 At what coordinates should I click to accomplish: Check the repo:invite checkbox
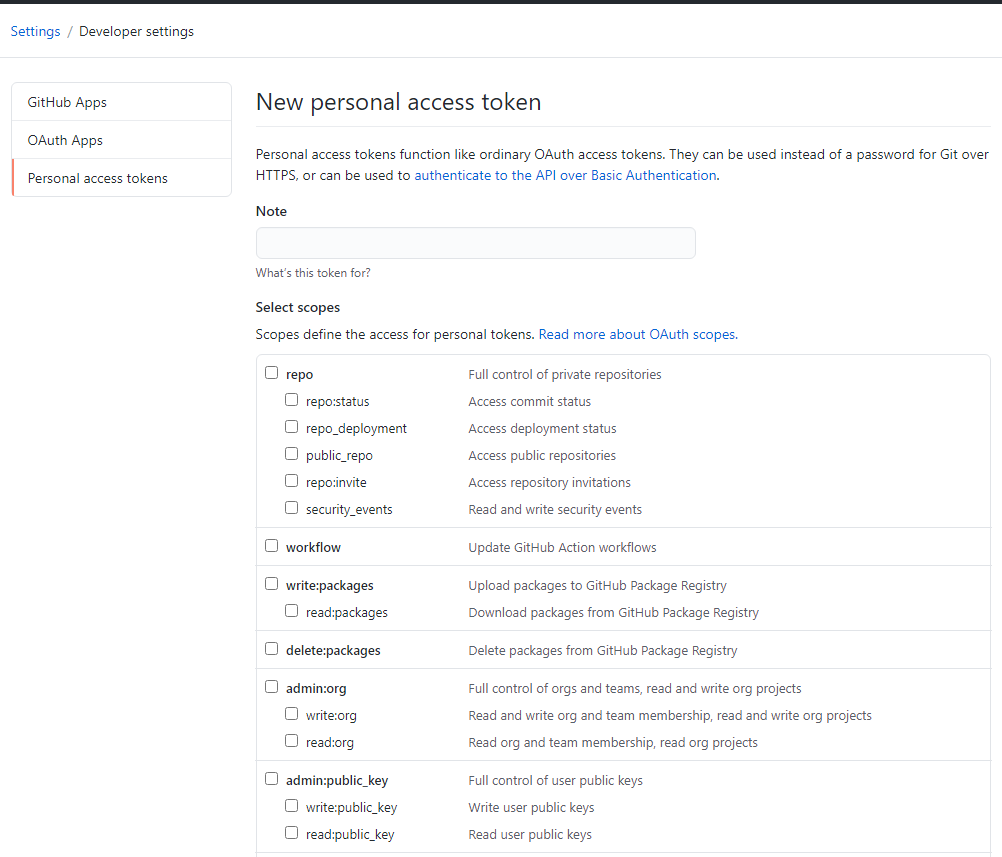(291, 480)
